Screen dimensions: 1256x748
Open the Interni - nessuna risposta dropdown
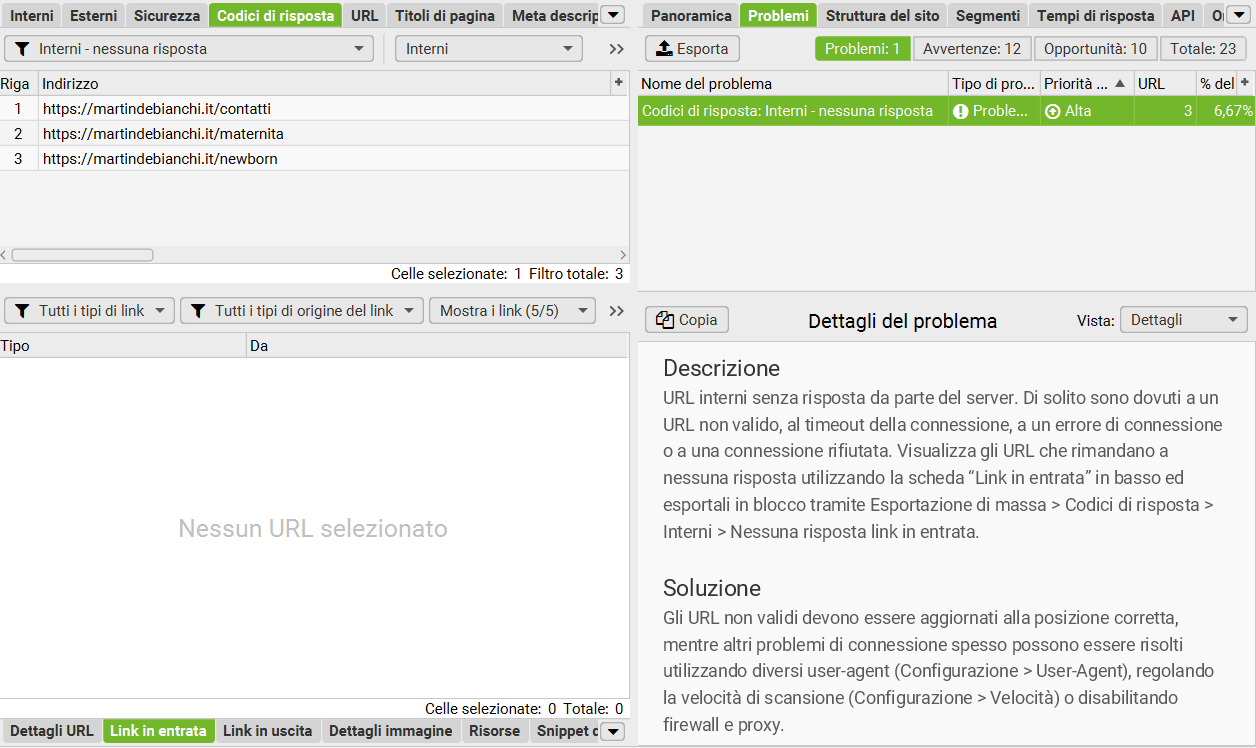coord(189,49)
